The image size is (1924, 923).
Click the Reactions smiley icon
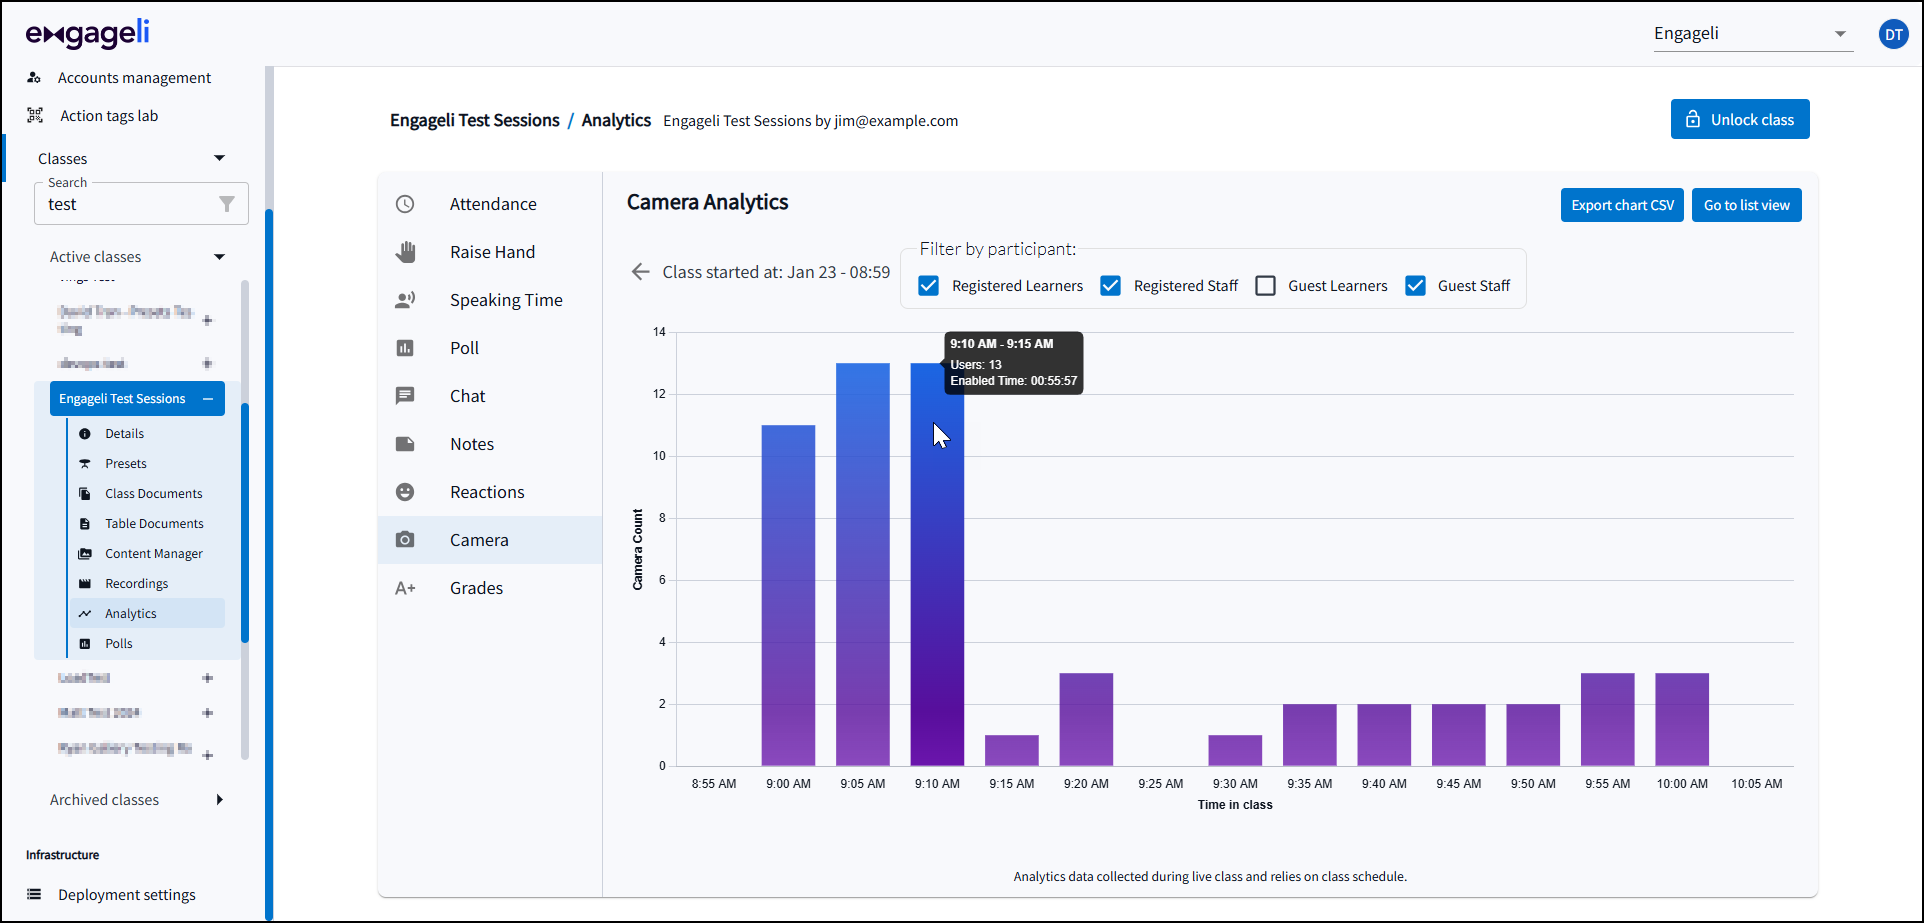pos(405,492)
